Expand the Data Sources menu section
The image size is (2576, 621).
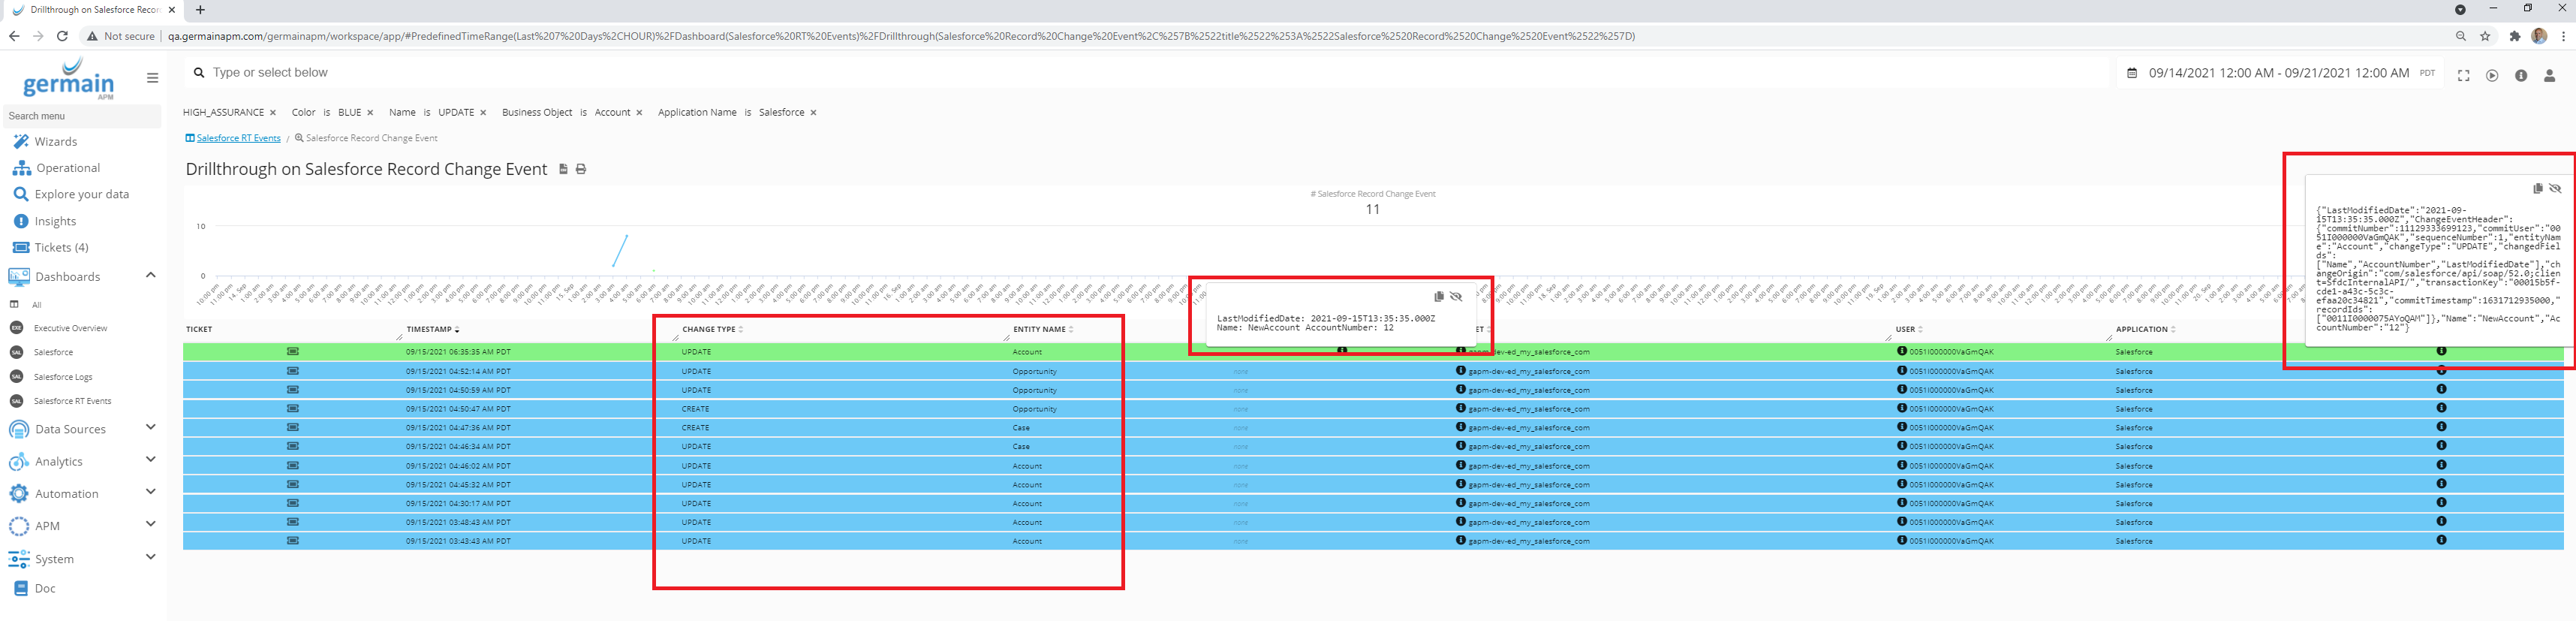(151, 427)
